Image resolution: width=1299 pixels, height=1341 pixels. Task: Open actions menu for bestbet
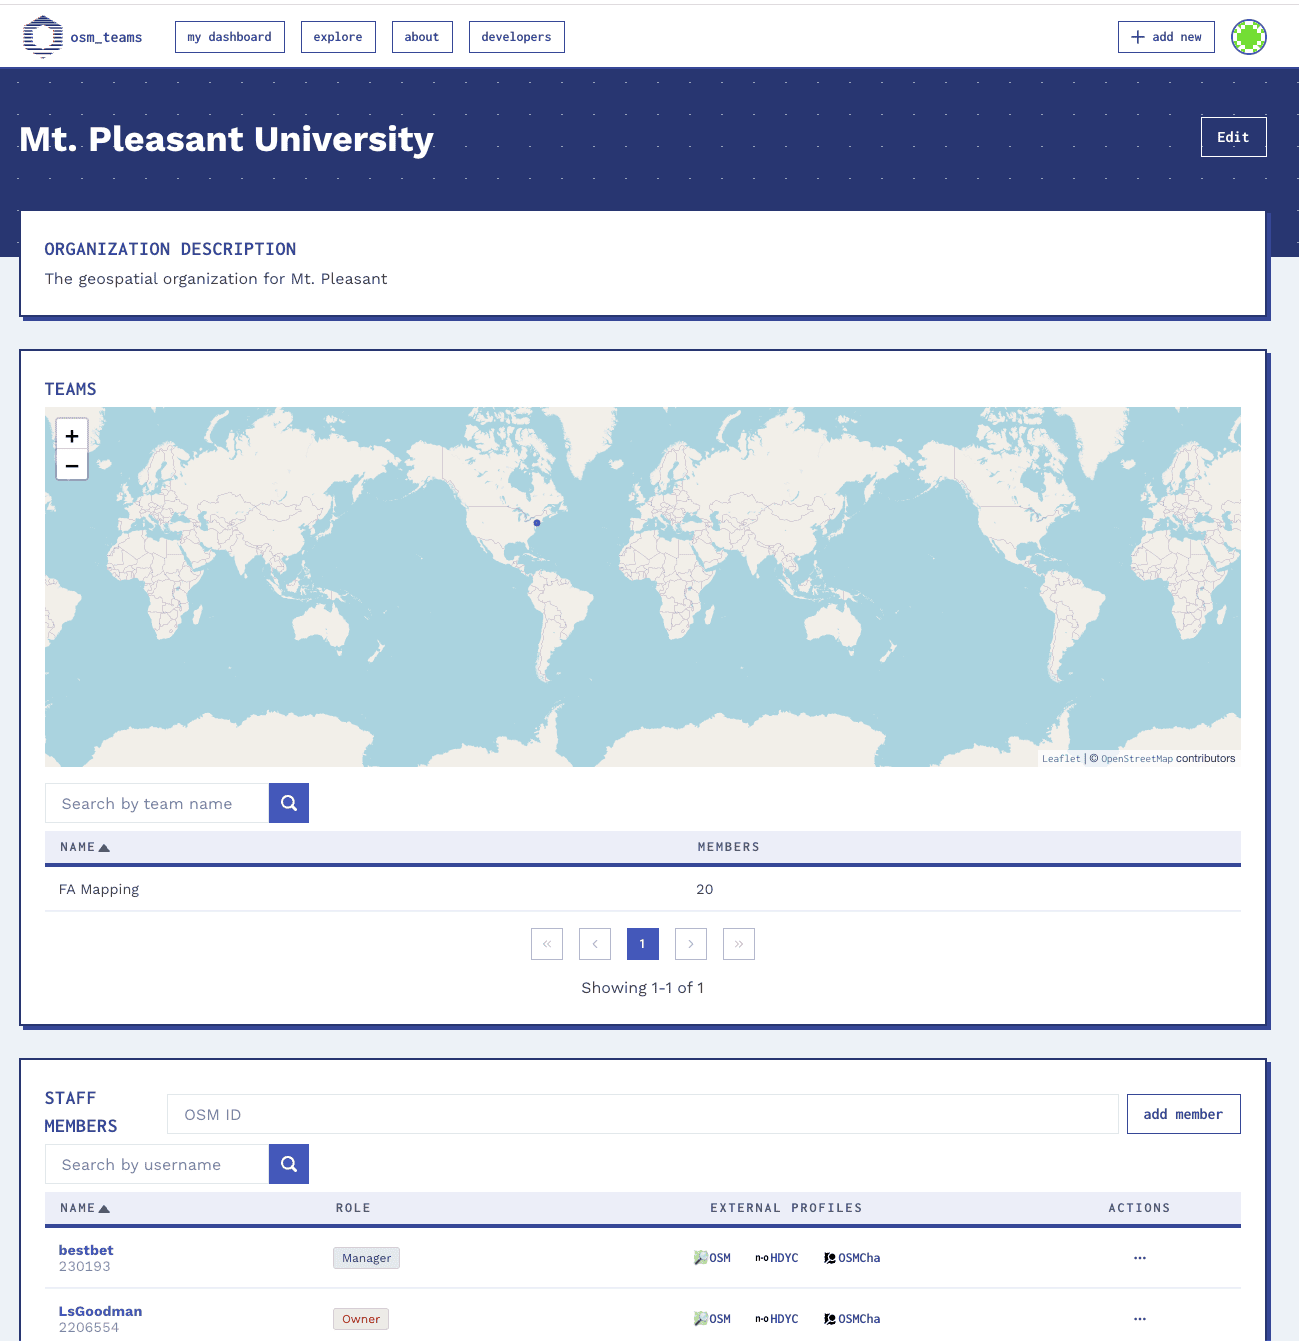pos(1139,1257)
